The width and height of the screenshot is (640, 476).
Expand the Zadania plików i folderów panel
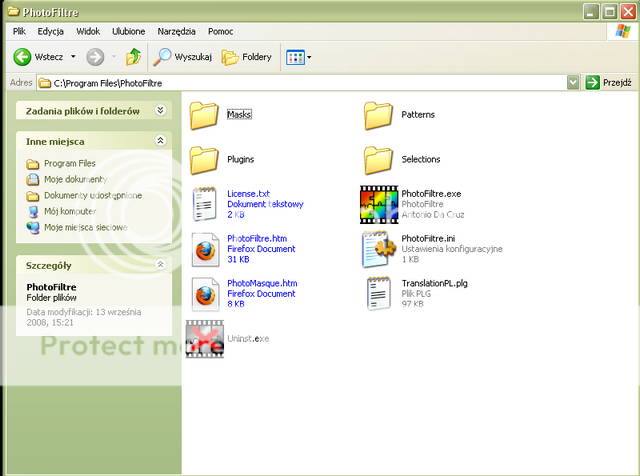tap(160, 111)
